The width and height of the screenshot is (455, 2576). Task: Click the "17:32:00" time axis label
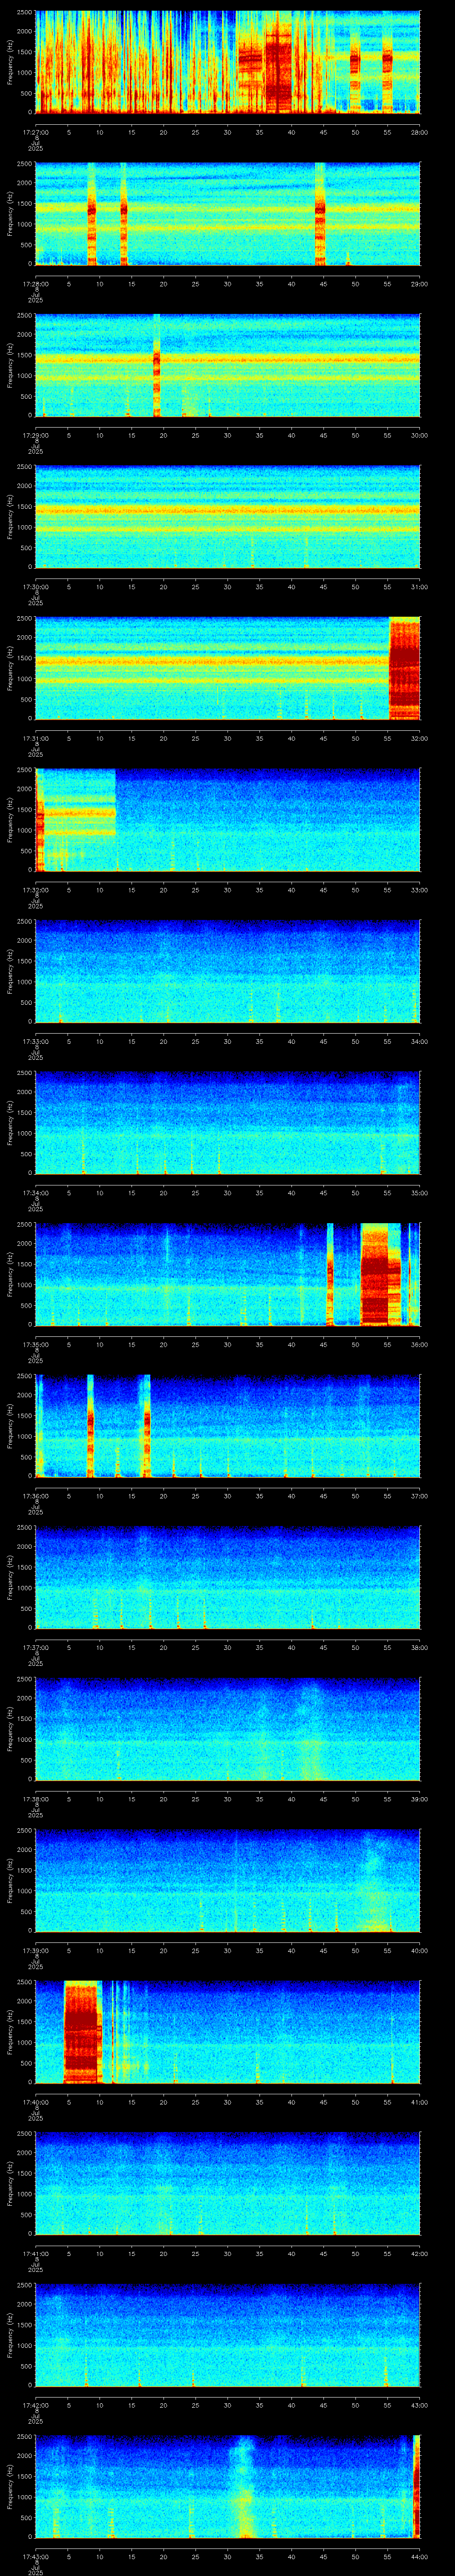(35, 890)
